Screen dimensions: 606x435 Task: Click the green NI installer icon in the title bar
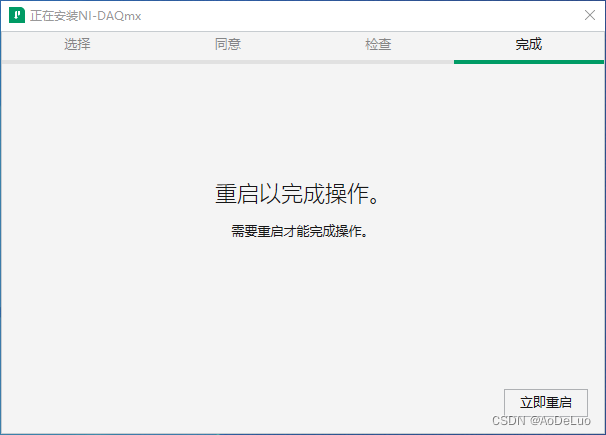(x=17, y=15)
